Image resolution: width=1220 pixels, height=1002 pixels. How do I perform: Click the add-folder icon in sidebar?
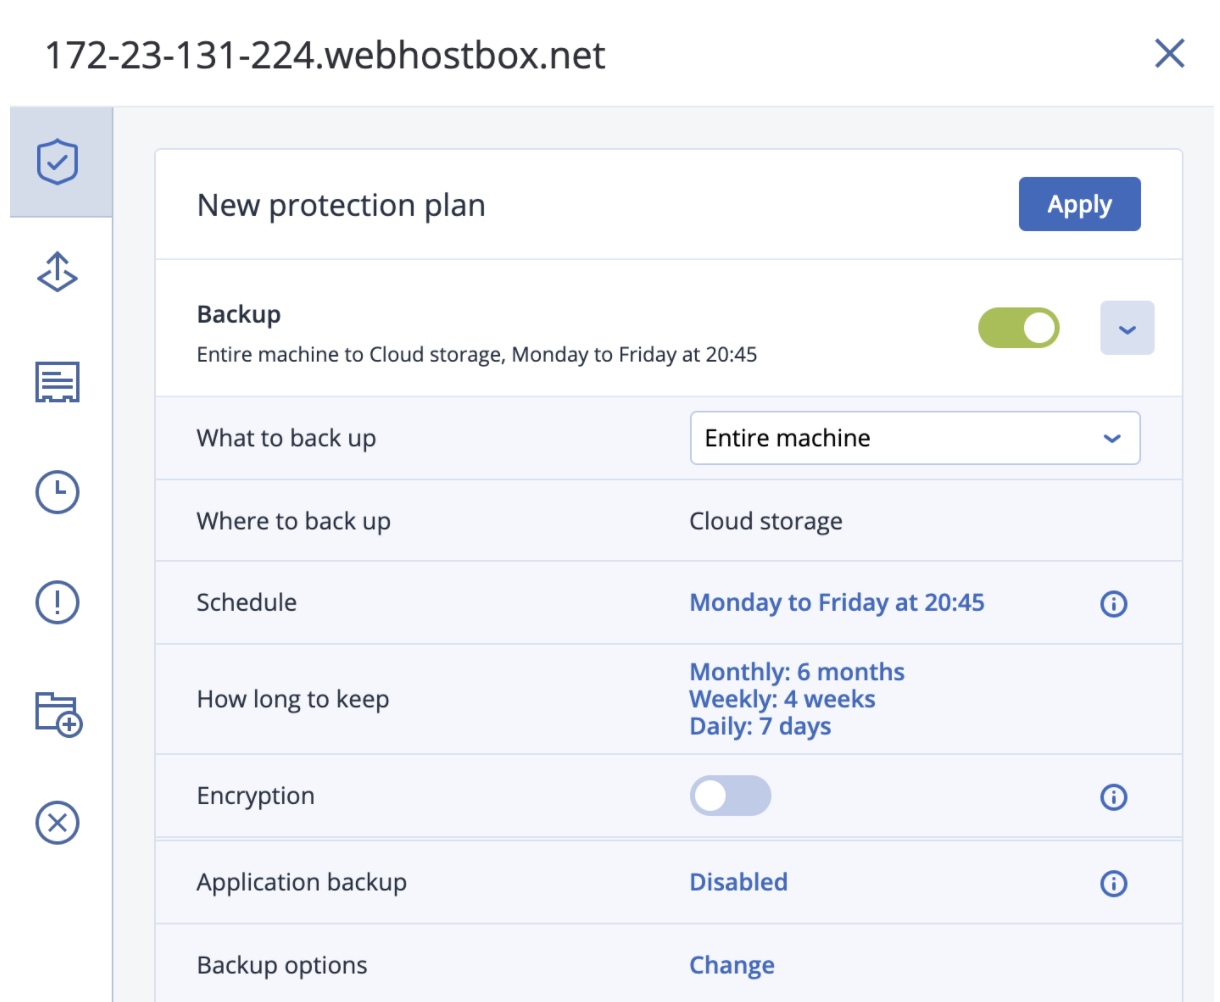coord(57,712)
